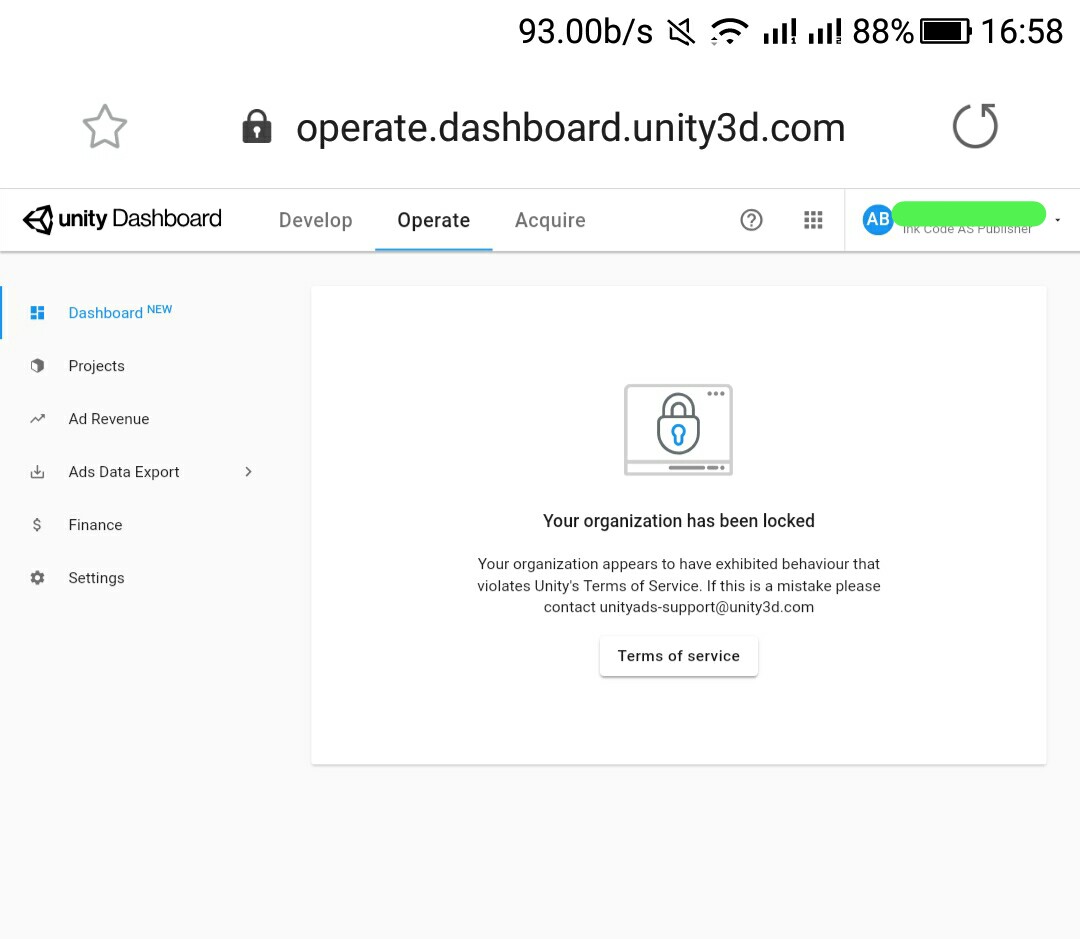Click the address bar URL
The height and width of the screenshot is (939, 1080).
(571, 127)
